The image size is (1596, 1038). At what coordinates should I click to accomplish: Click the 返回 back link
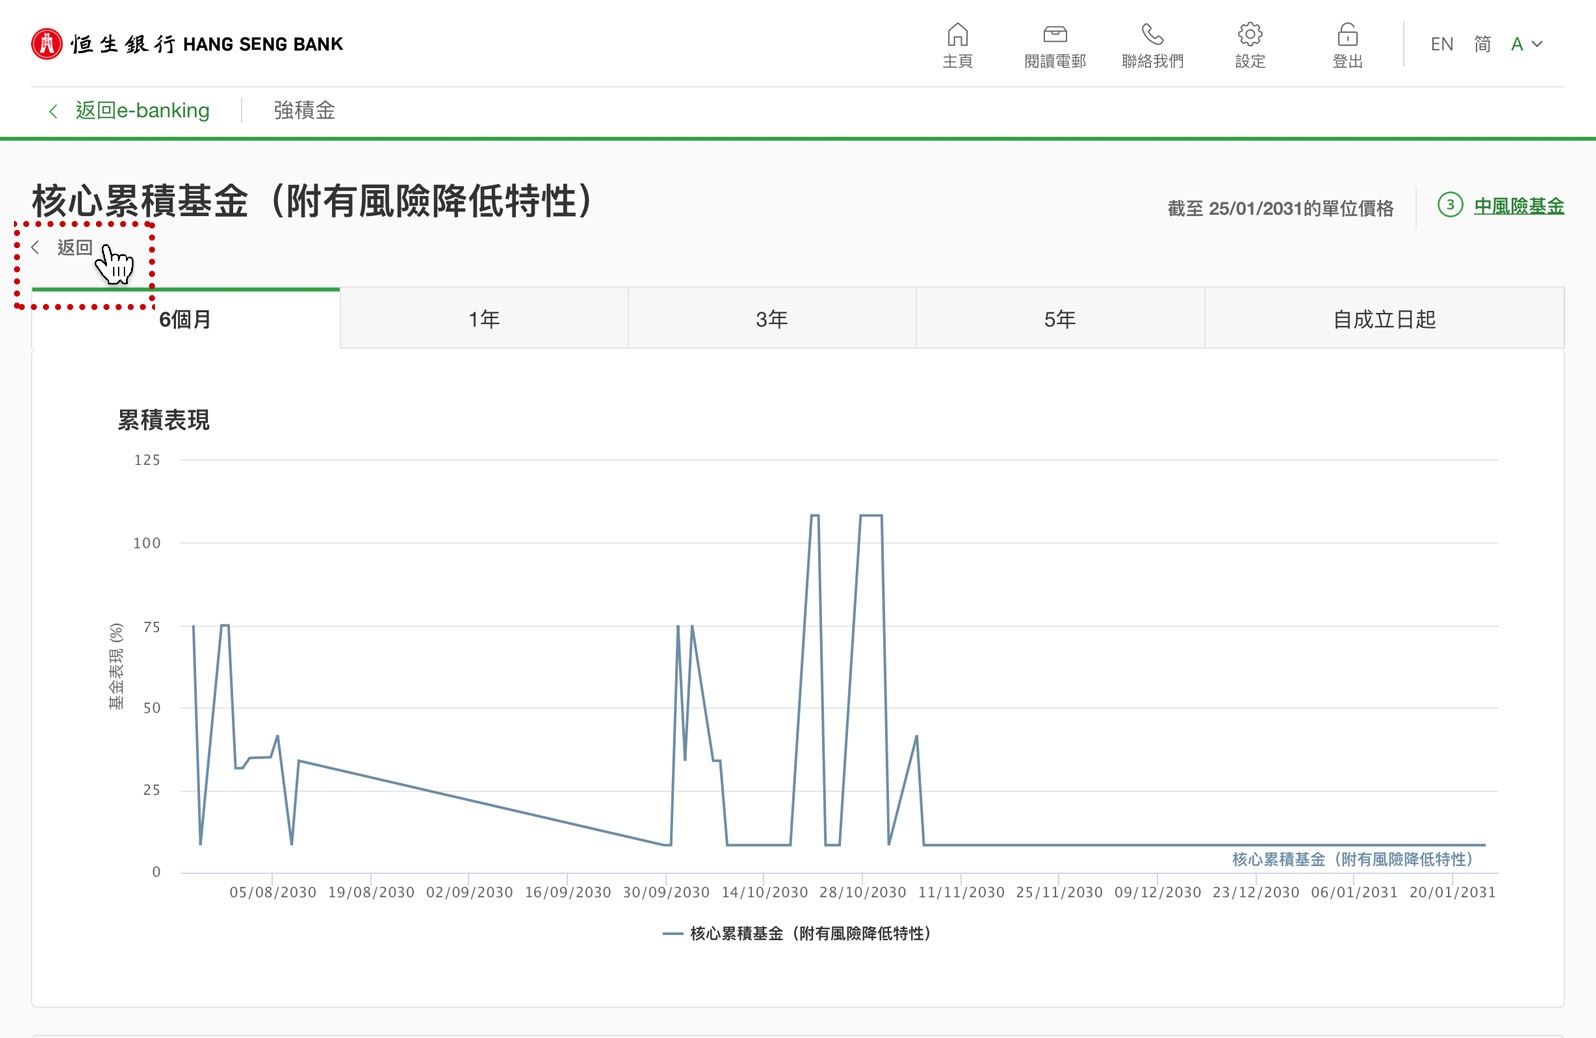click(62, 247)
